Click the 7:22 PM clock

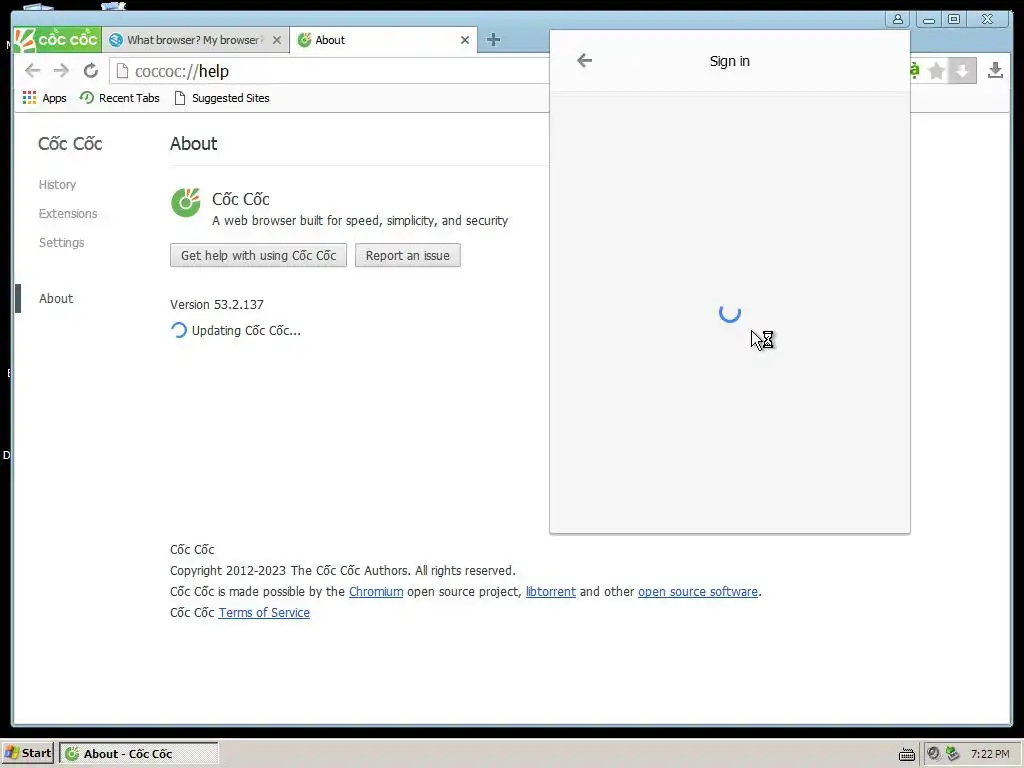coord(990,754)
